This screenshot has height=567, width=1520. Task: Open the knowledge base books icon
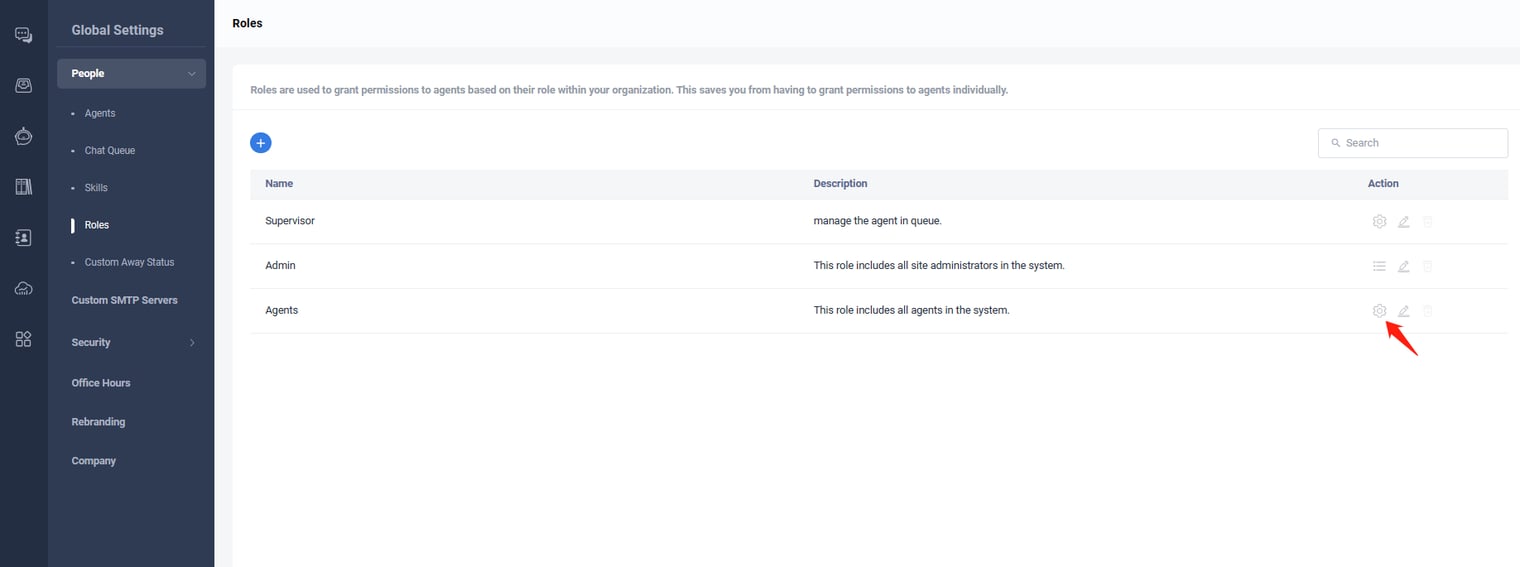point(23,187)
